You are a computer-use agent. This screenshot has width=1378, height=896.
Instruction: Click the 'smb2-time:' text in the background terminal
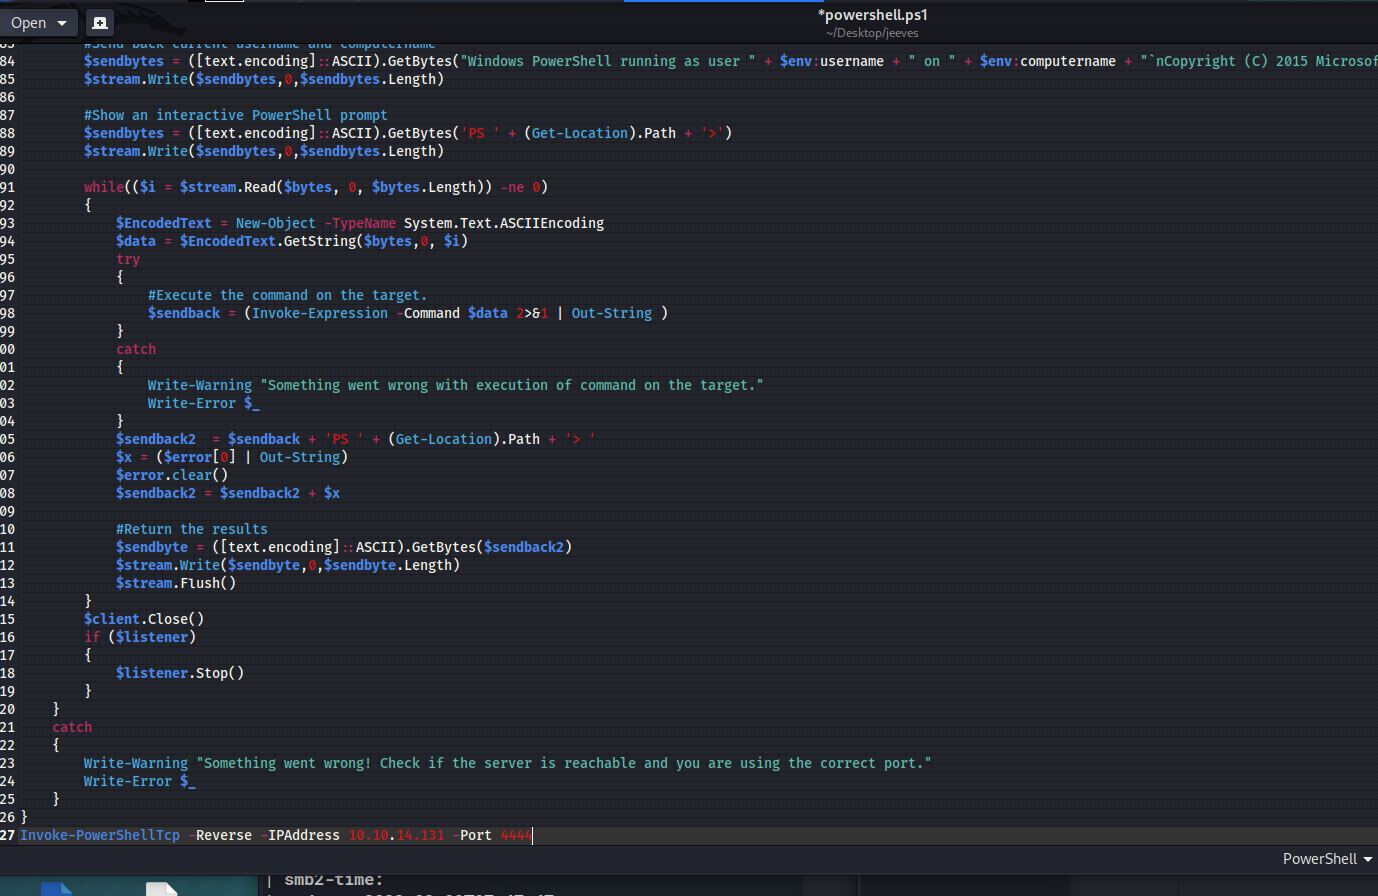(x=333, y=880)
